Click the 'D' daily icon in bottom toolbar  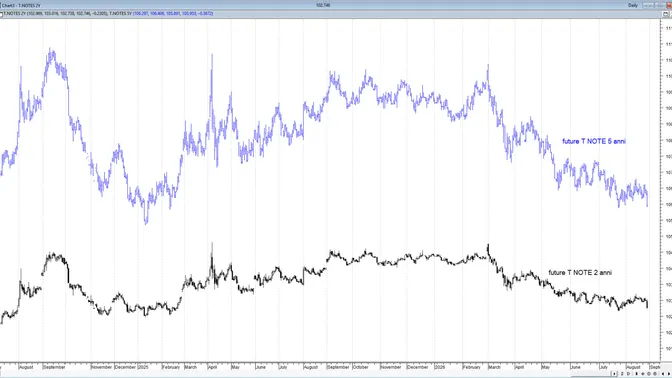[x=628, y=374]
